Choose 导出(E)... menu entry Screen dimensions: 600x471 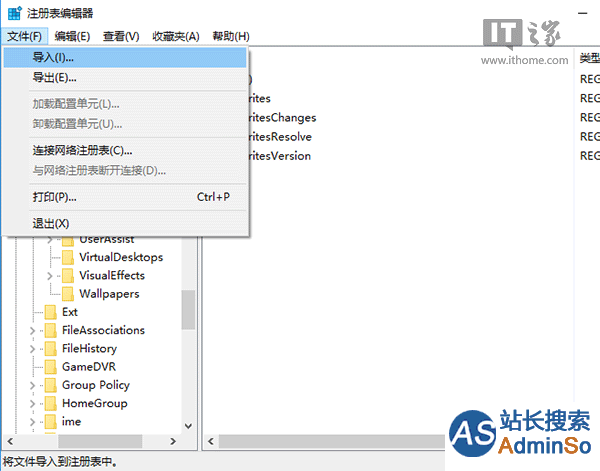[125, 78]
